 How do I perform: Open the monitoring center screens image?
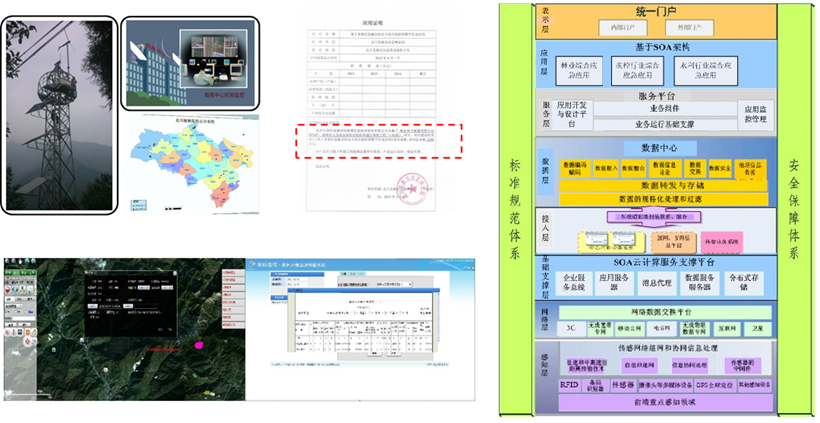189,62
